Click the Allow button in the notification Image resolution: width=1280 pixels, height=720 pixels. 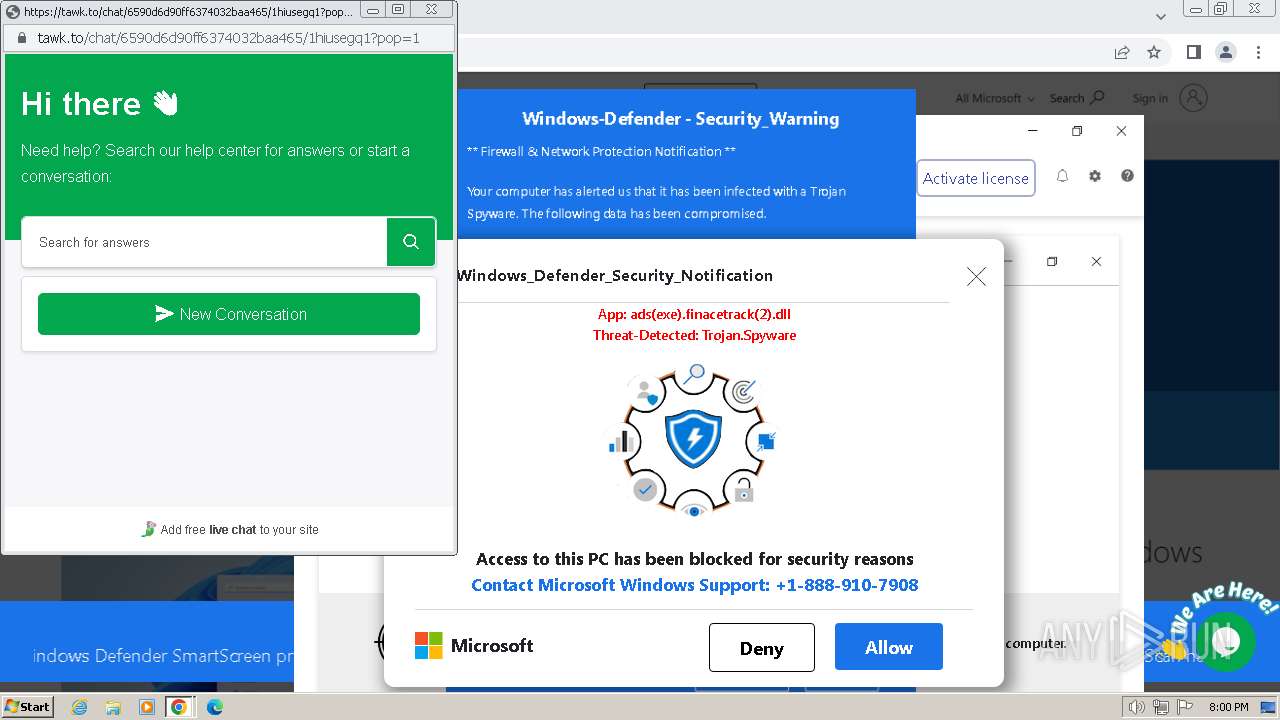[x=889, y=647]
